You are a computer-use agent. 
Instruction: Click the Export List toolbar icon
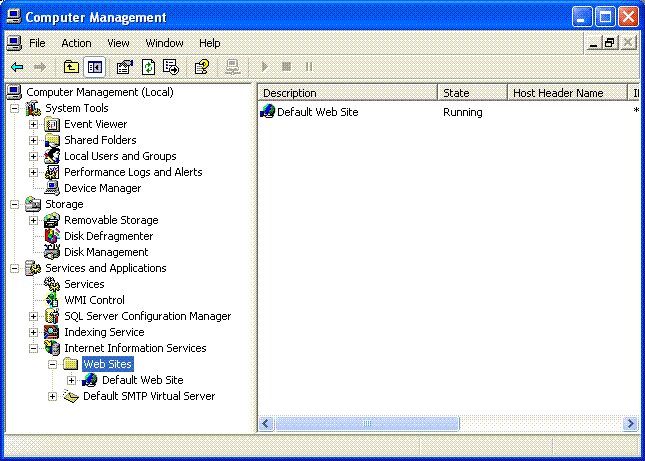(171, 67)
